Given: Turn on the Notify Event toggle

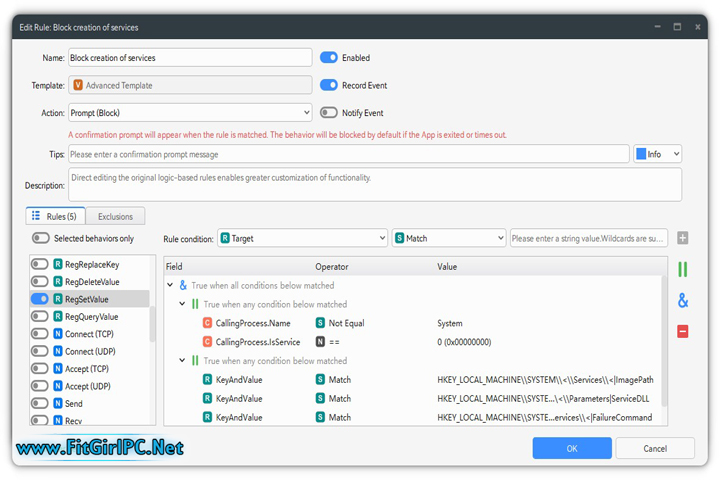Looking at the screenshot, I should [x=329, y=113].
